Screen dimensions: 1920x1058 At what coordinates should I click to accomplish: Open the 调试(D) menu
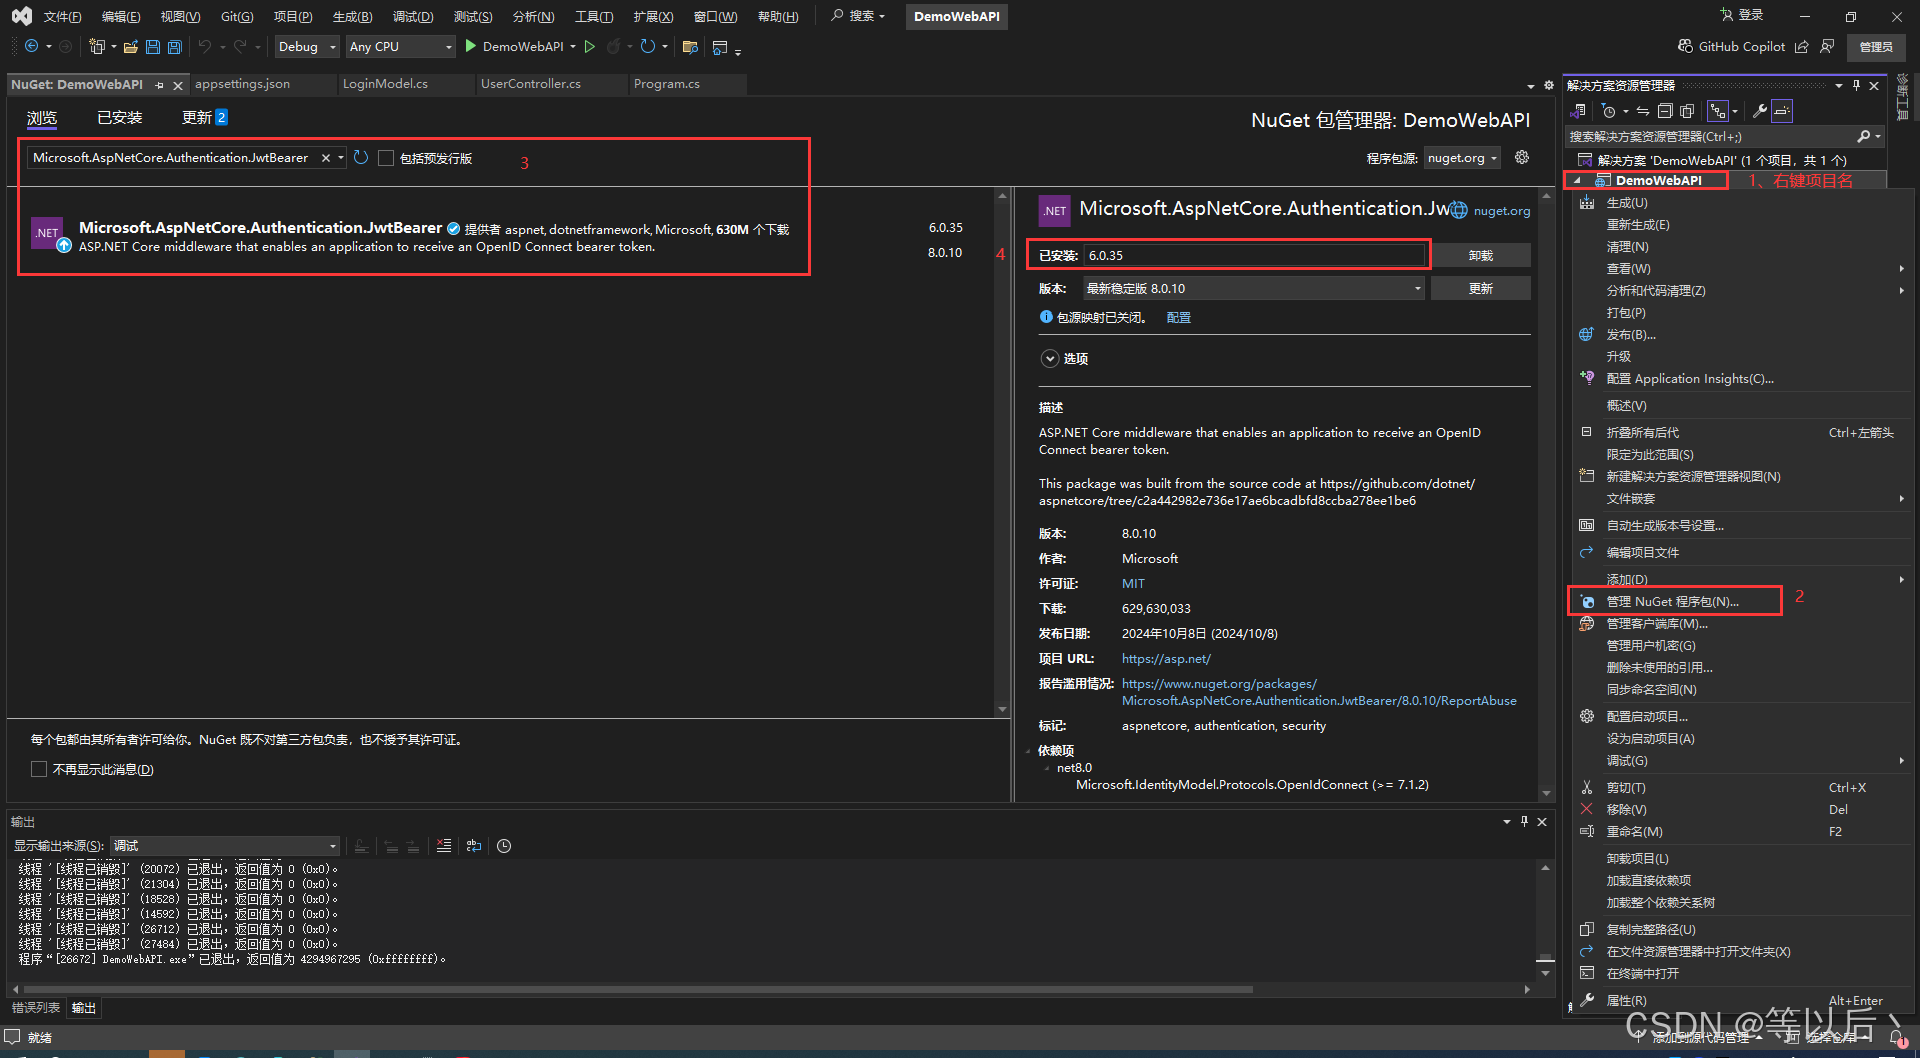(413, 16)
